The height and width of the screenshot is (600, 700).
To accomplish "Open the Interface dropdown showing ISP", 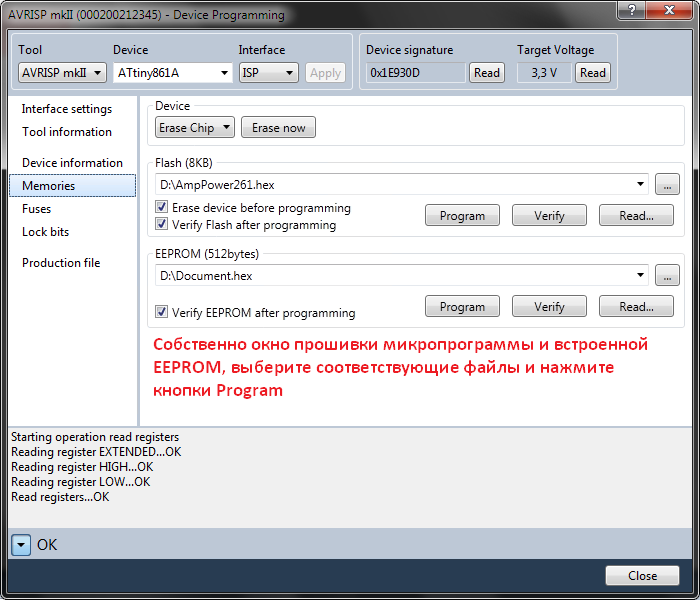I will (x=269, y=73).
